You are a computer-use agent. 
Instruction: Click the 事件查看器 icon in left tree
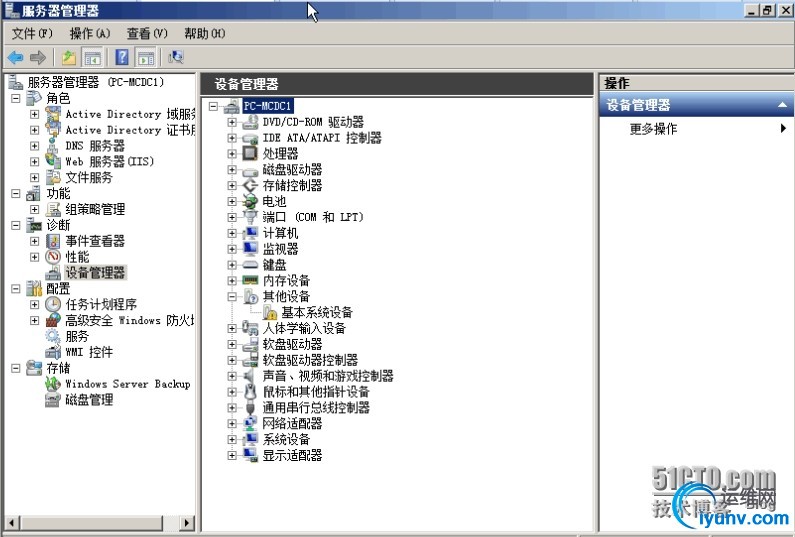[53, 241]
